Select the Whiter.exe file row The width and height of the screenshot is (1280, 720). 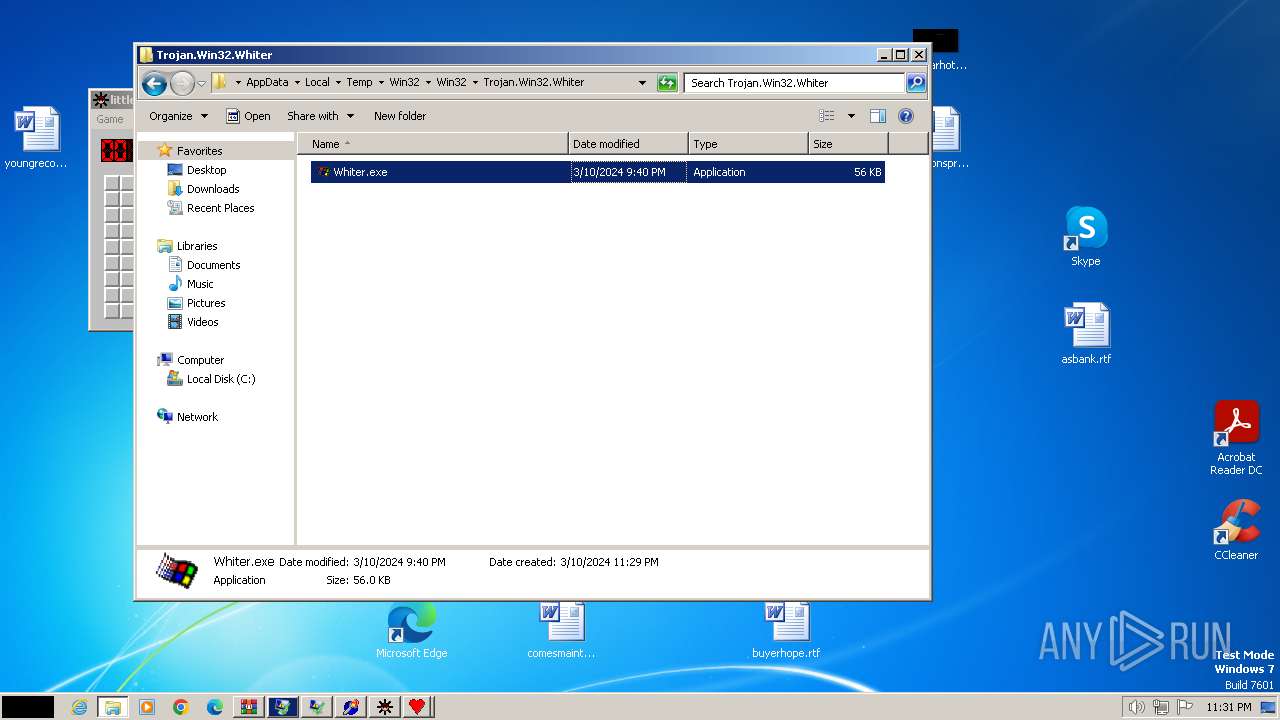598,172
